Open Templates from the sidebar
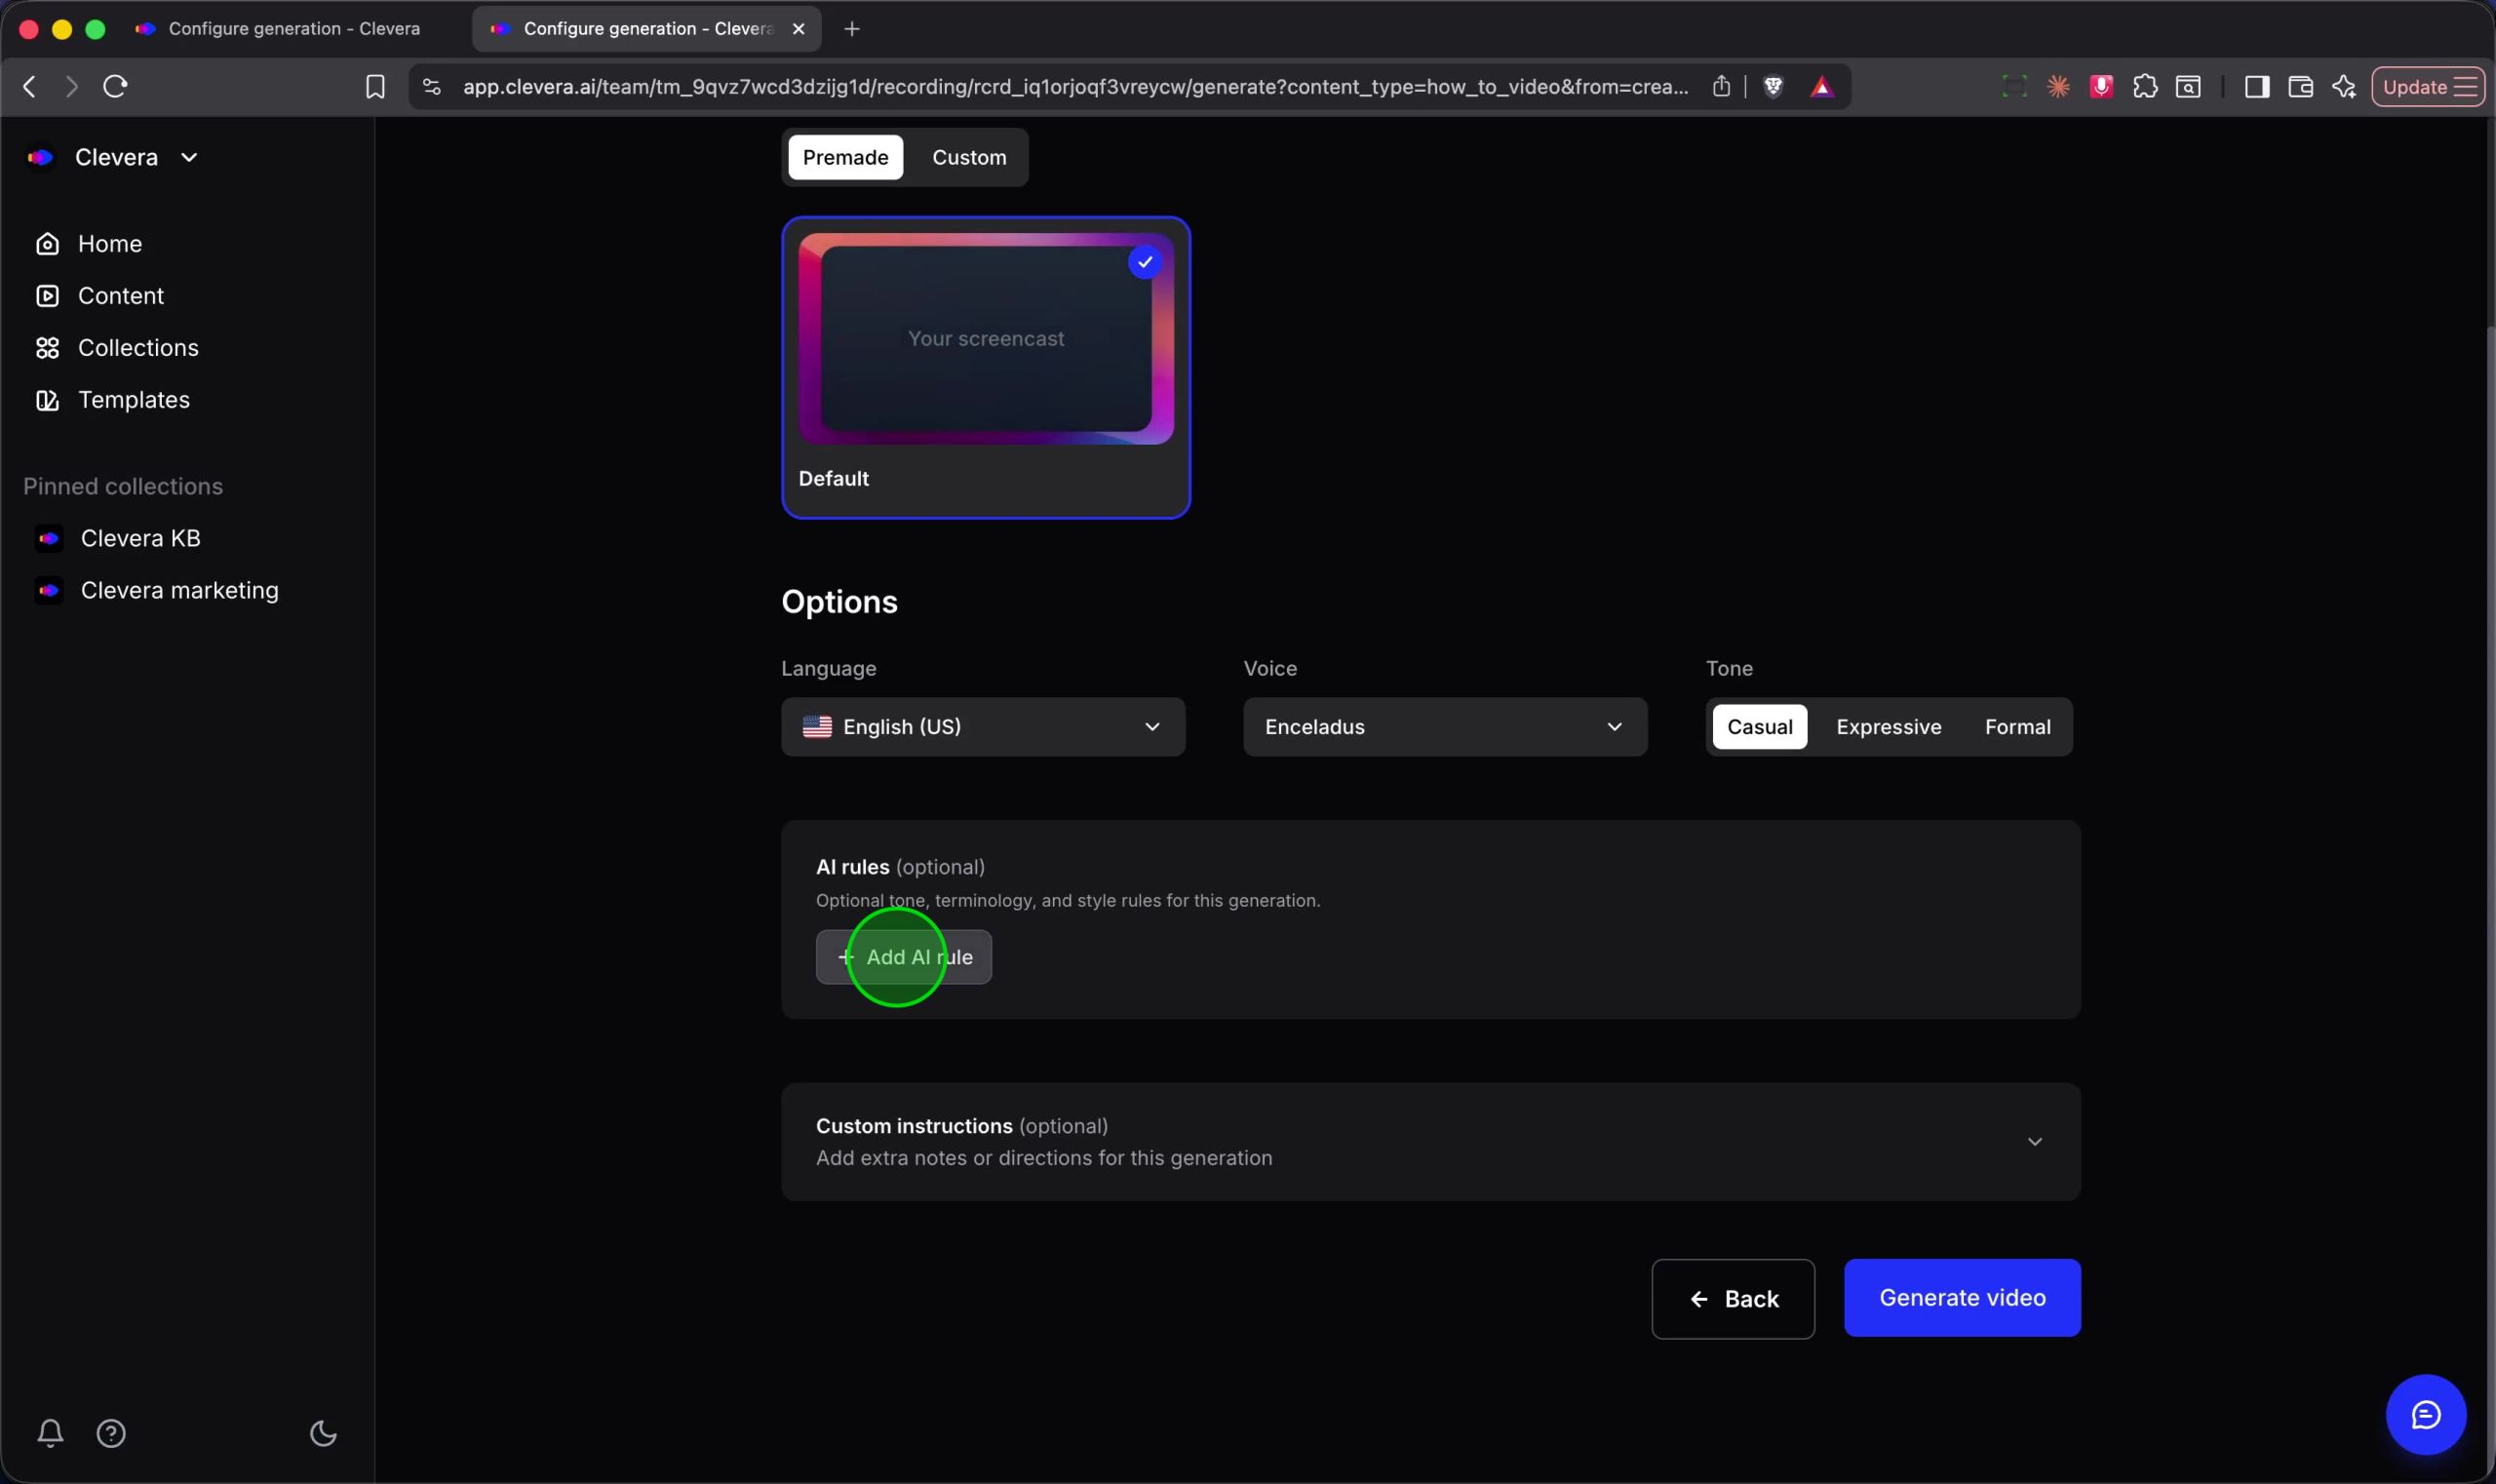 112,400
